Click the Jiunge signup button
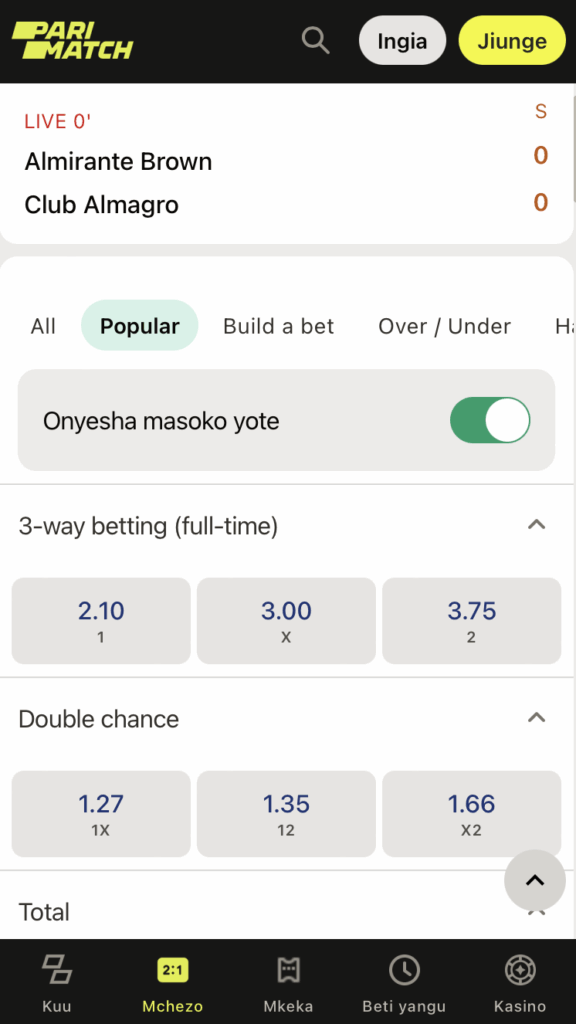 [x=512, y=40]
